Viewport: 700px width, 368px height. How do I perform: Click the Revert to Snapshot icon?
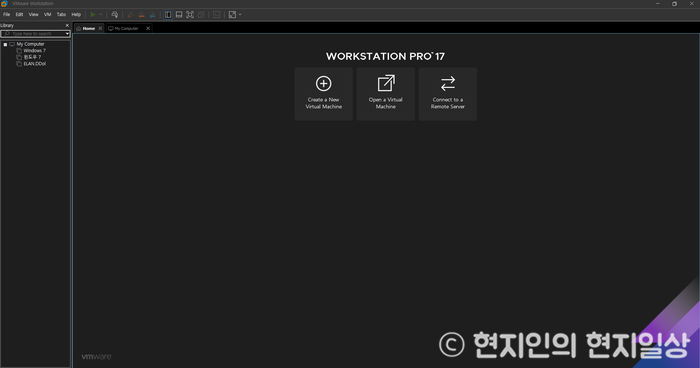pyautogui.click(x=142, y=14)
